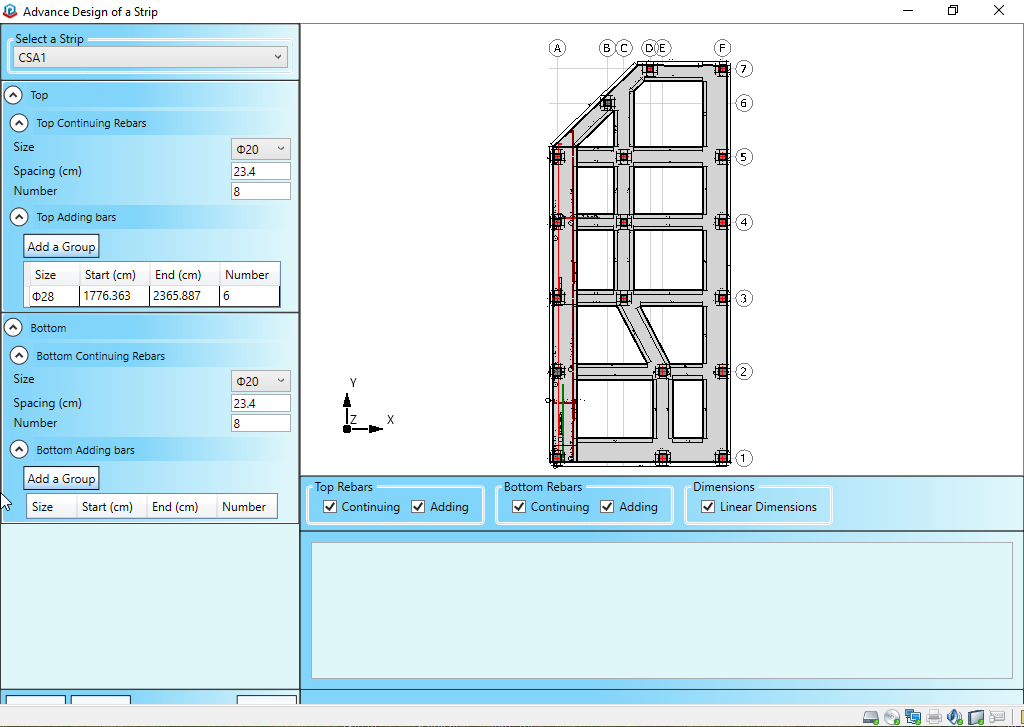Click the network adapter status icon
The height and width of the screenshot is (727, 1024).
tap(913, 717)
